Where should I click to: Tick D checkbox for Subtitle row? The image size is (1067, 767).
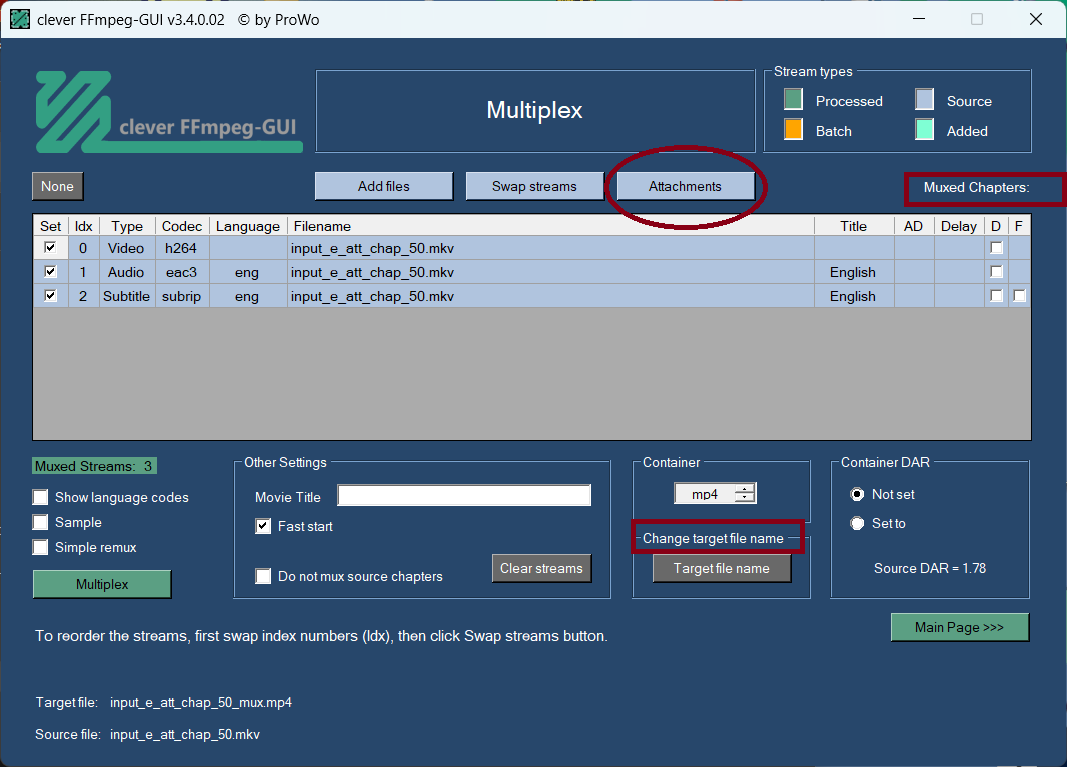[996, 295]
